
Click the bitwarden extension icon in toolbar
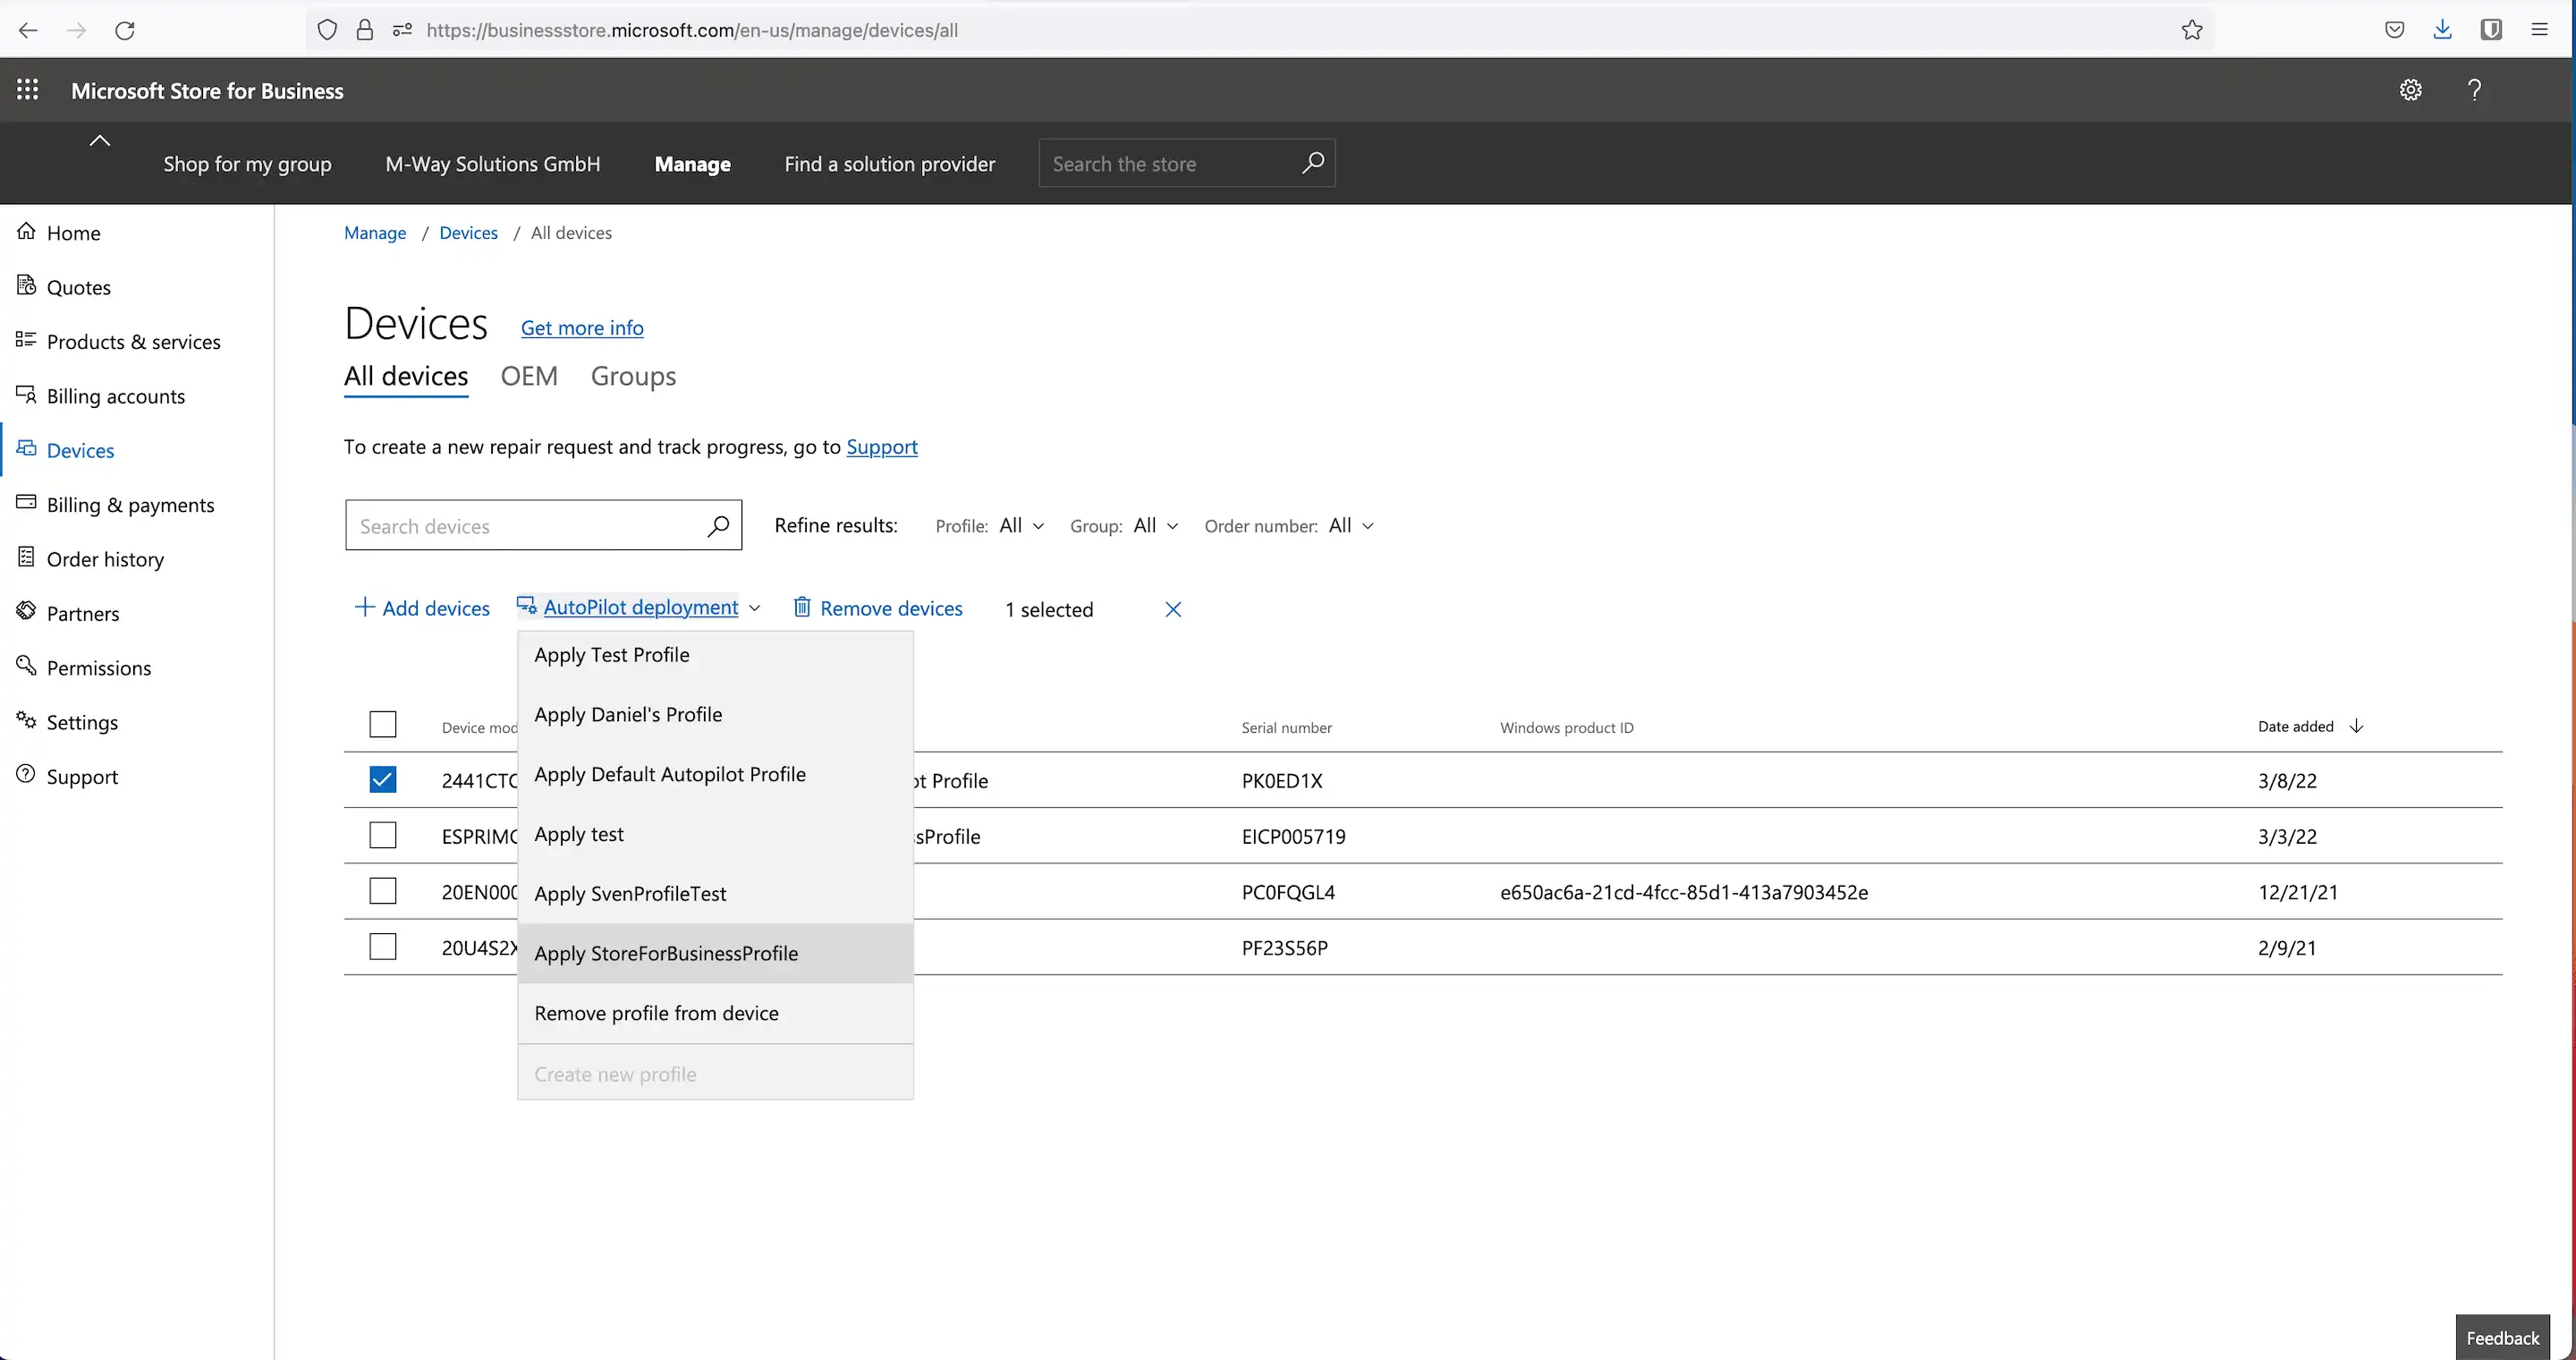pos(2491,30)
